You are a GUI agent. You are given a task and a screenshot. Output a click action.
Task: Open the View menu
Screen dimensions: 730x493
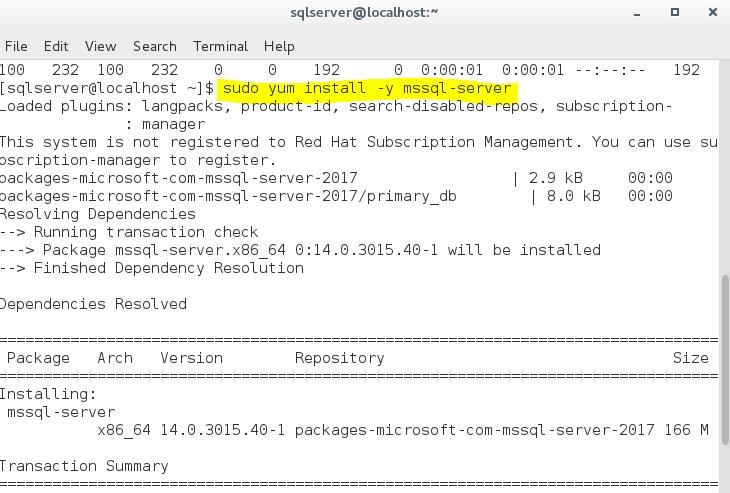point(100,46)
